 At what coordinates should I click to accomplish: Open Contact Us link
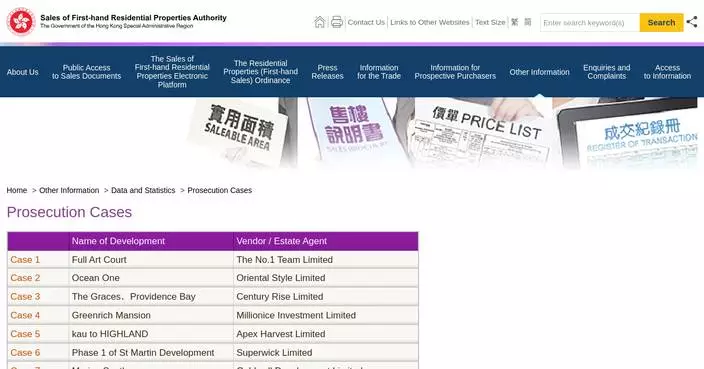(x=366, y=22)
